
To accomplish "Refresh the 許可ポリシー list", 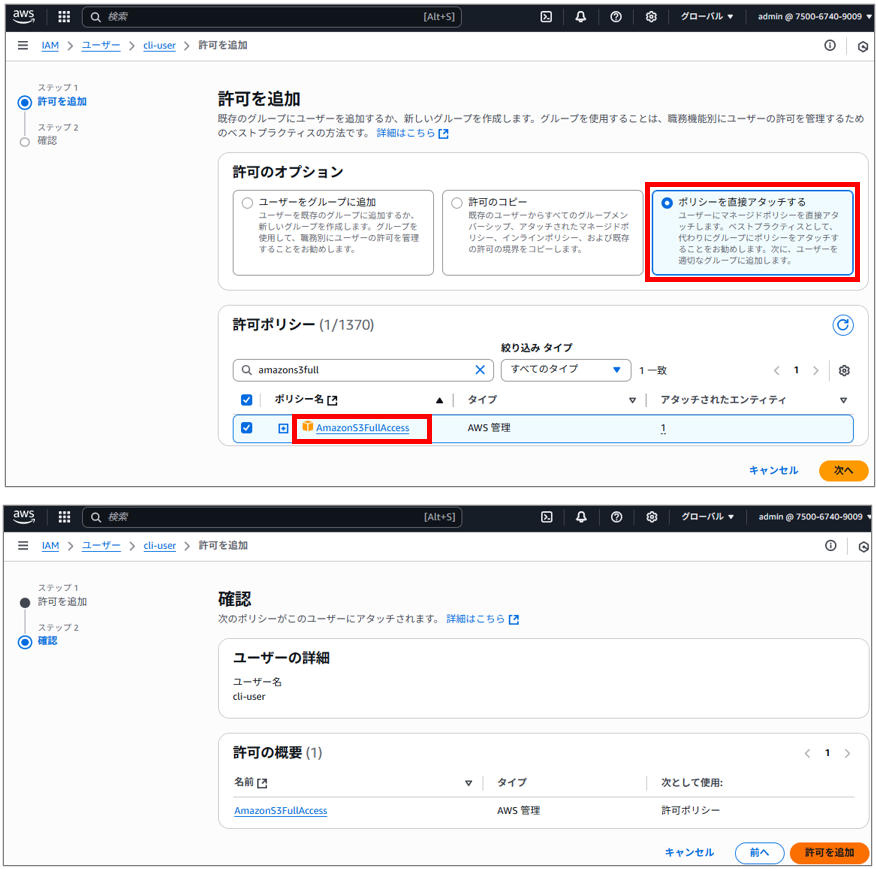I will [842, 325].
